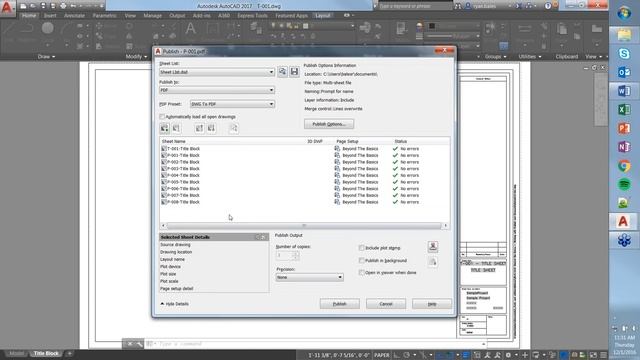Select the P-008-Title Block sheet row
This screenshot has height=360, width=640.
(305, 202)
